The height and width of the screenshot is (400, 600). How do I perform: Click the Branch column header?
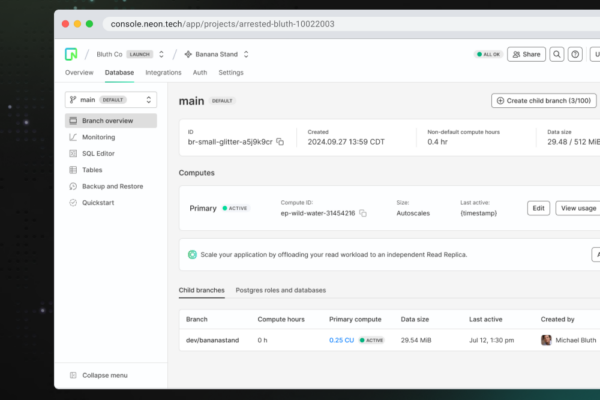[x=197, y=319]
